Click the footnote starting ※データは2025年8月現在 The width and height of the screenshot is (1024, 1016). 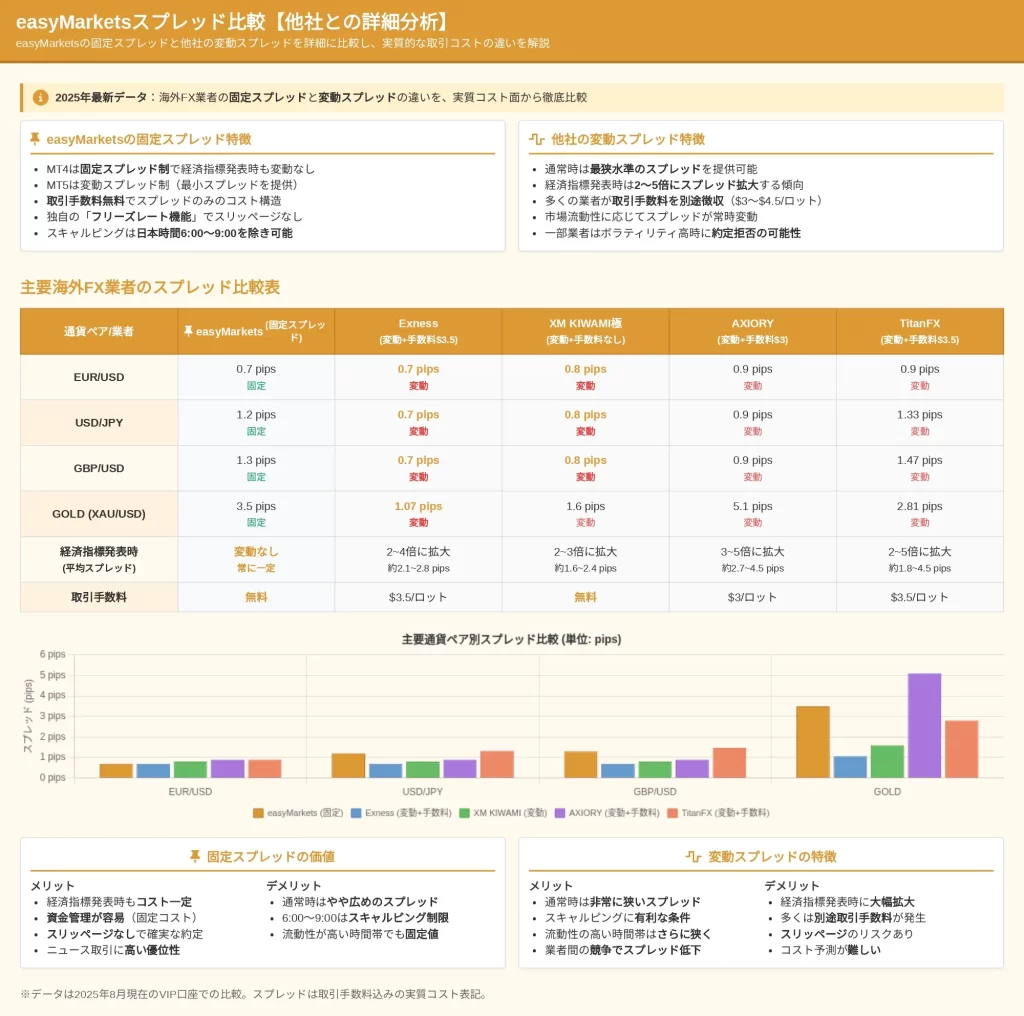pos(255,994)
